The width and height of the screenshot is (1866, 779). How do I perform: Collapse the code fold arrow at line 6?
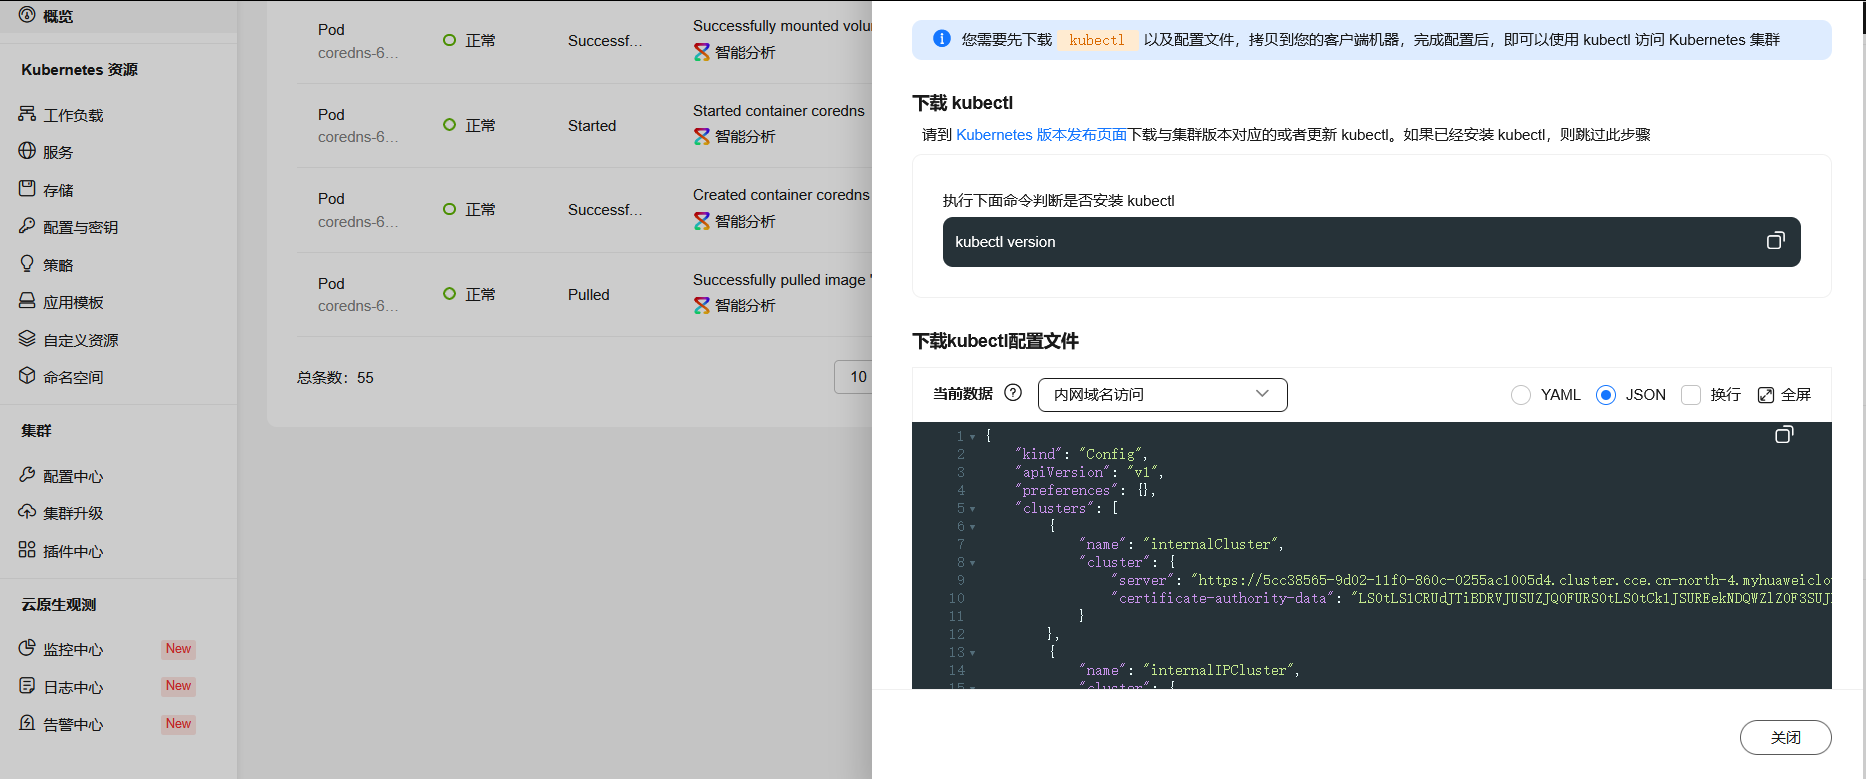972,527
